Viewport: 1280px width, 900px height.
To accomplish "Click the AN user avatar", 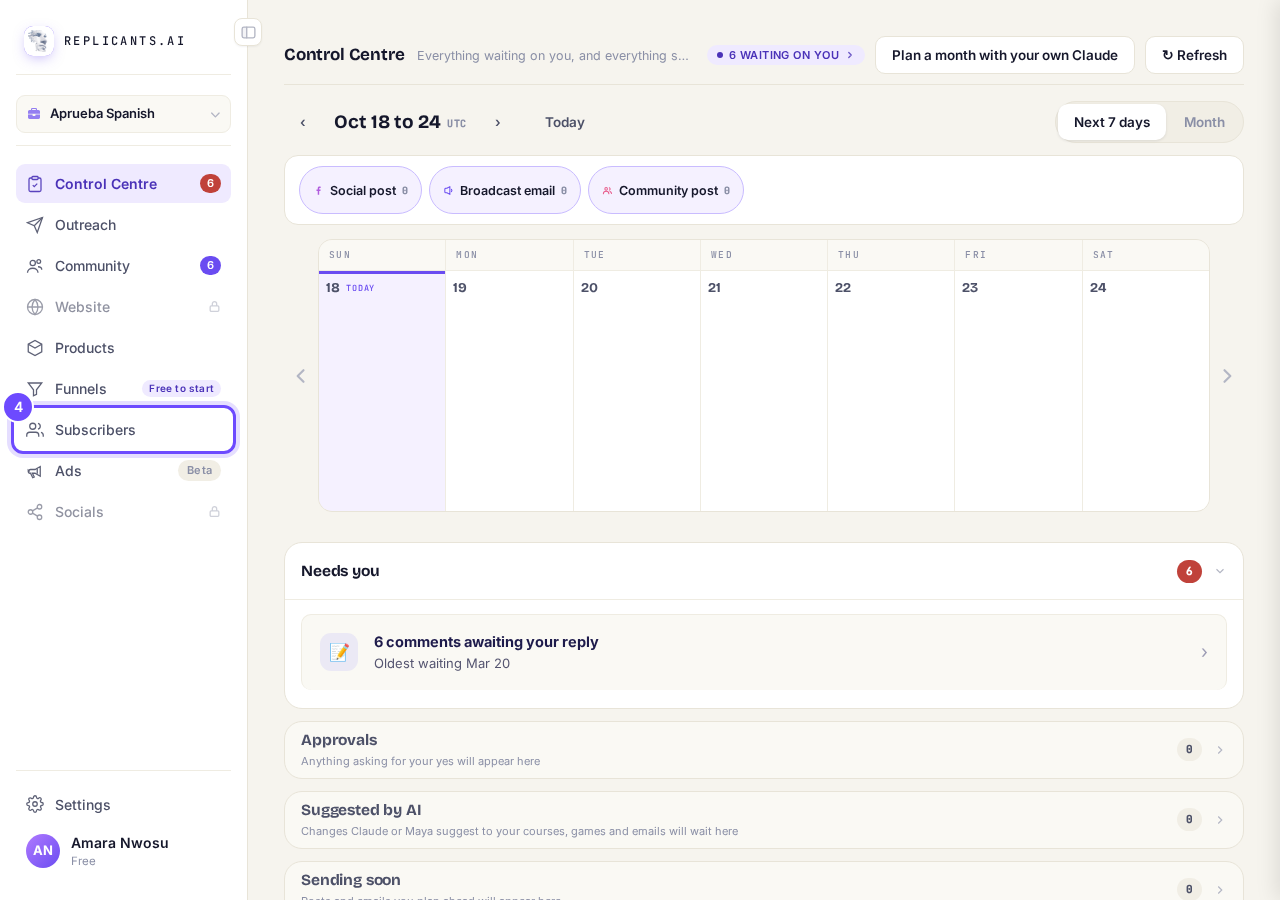I will tap(43, 851).
